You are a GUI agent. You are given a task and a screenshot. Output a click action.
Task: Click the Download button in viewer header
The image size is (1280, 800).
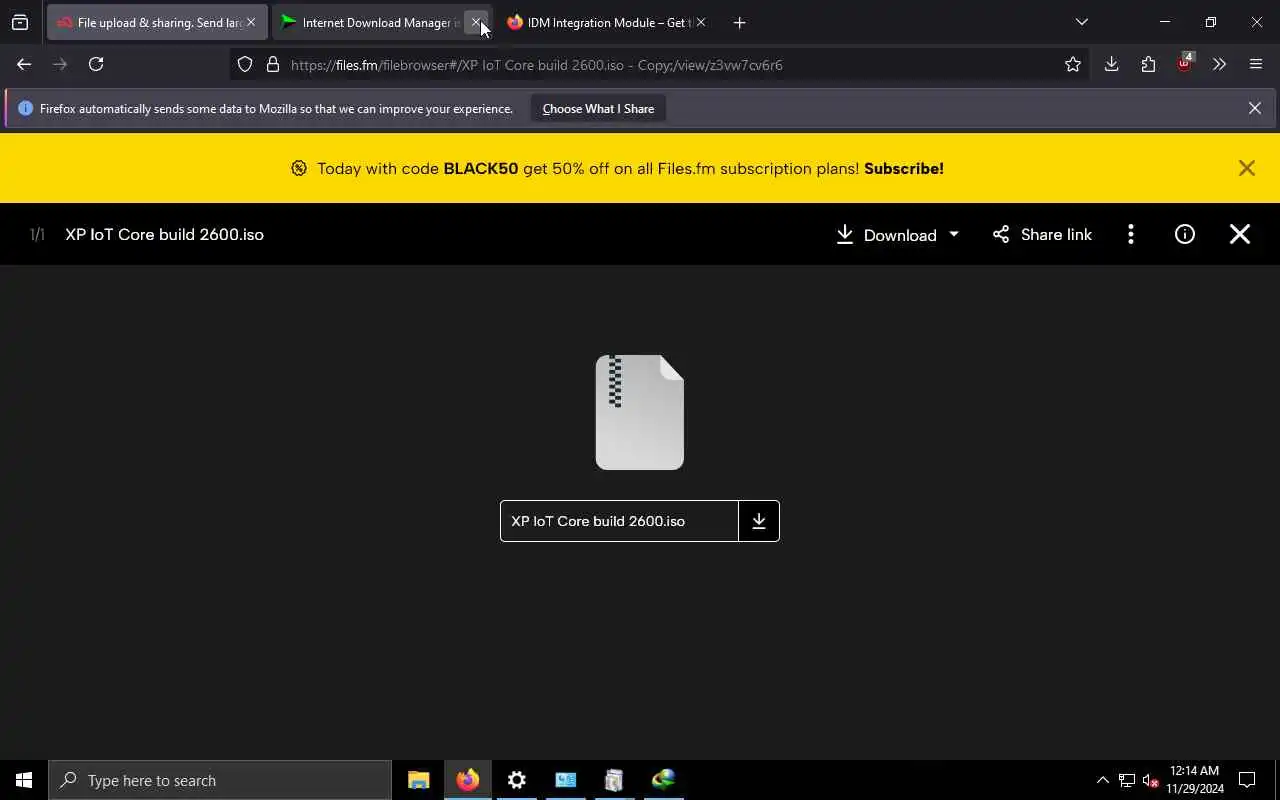tap(887, 234)
